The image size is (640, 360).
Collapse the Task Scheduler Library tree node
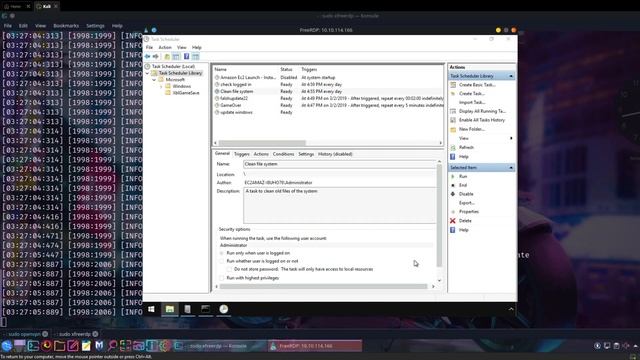coord(147,73)
